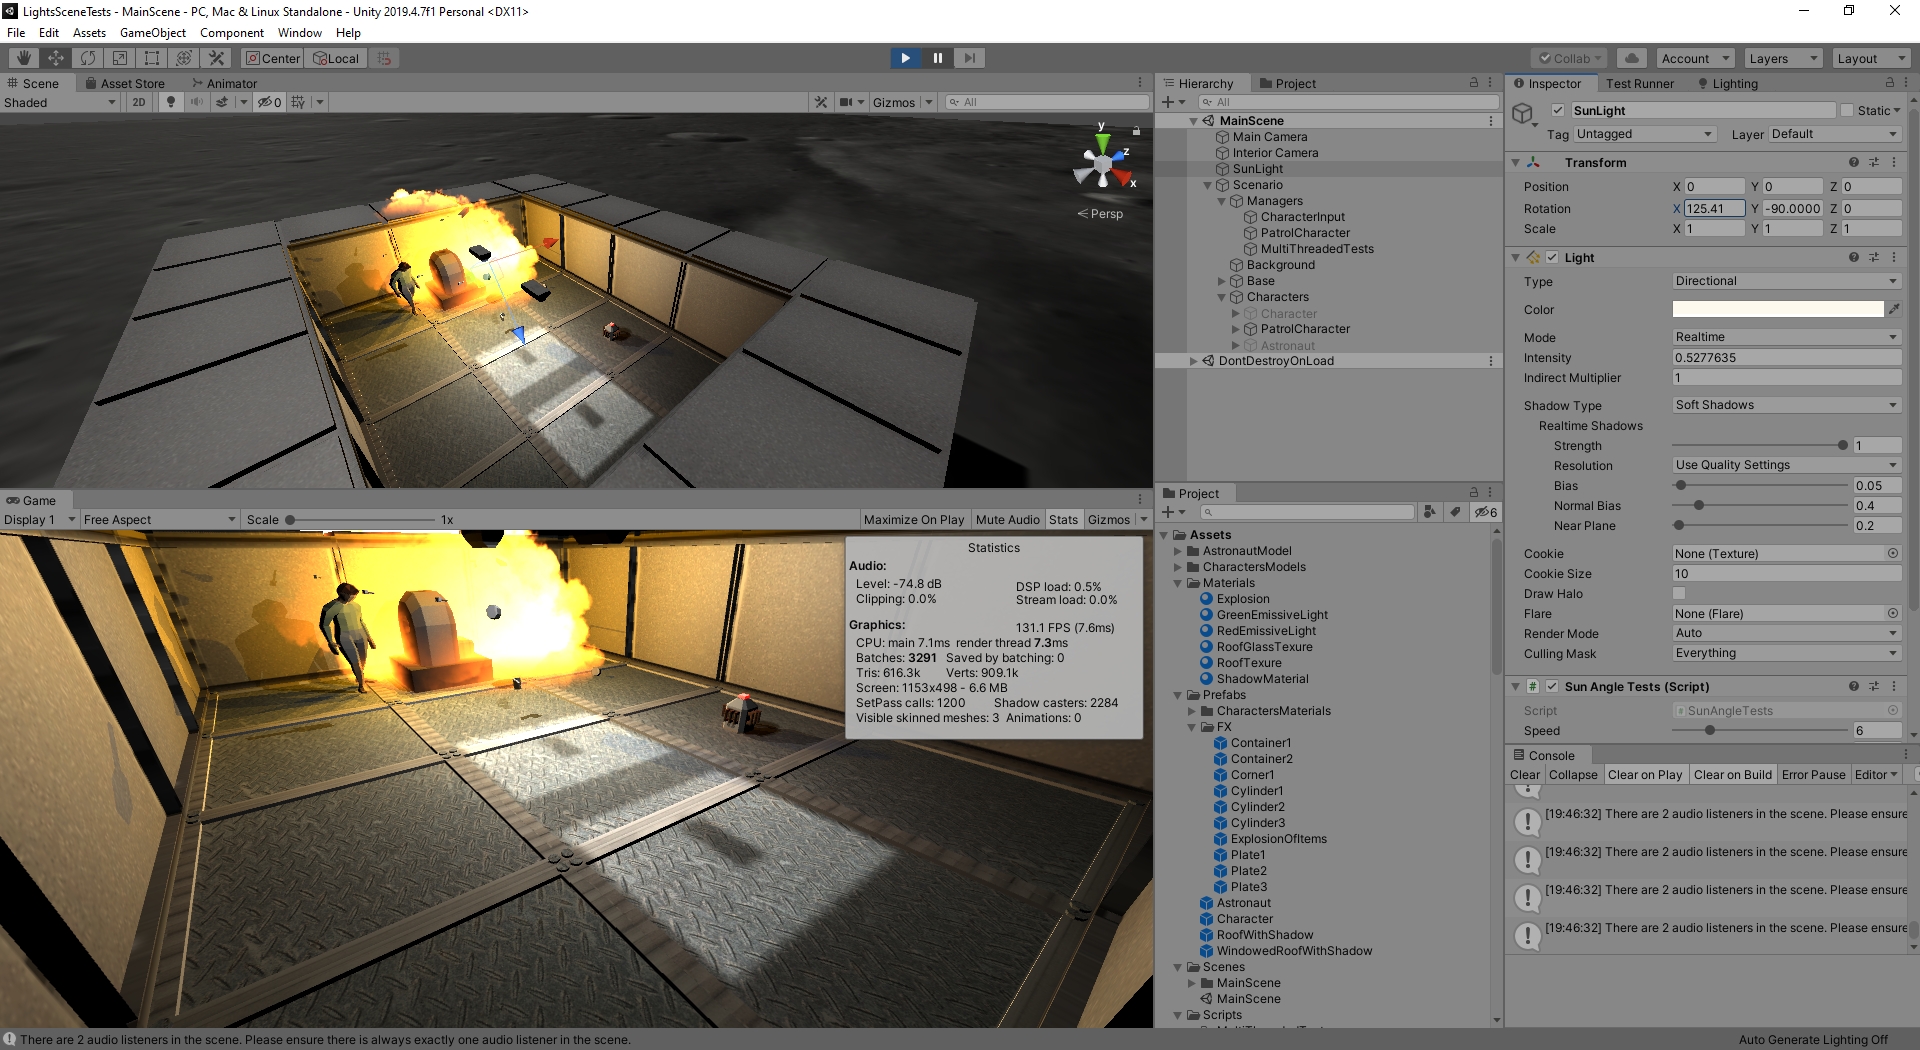
Task: Switch to Lighting tab
Action: [x=1727, y=83]
